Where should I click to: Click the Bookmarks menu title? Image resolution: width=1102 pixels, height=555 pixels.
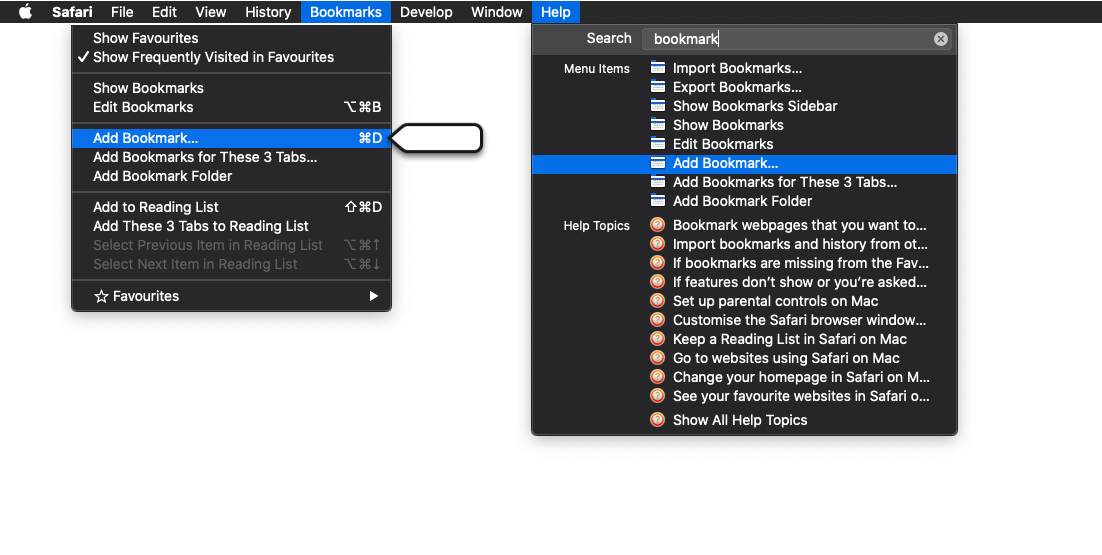point(346,12)
